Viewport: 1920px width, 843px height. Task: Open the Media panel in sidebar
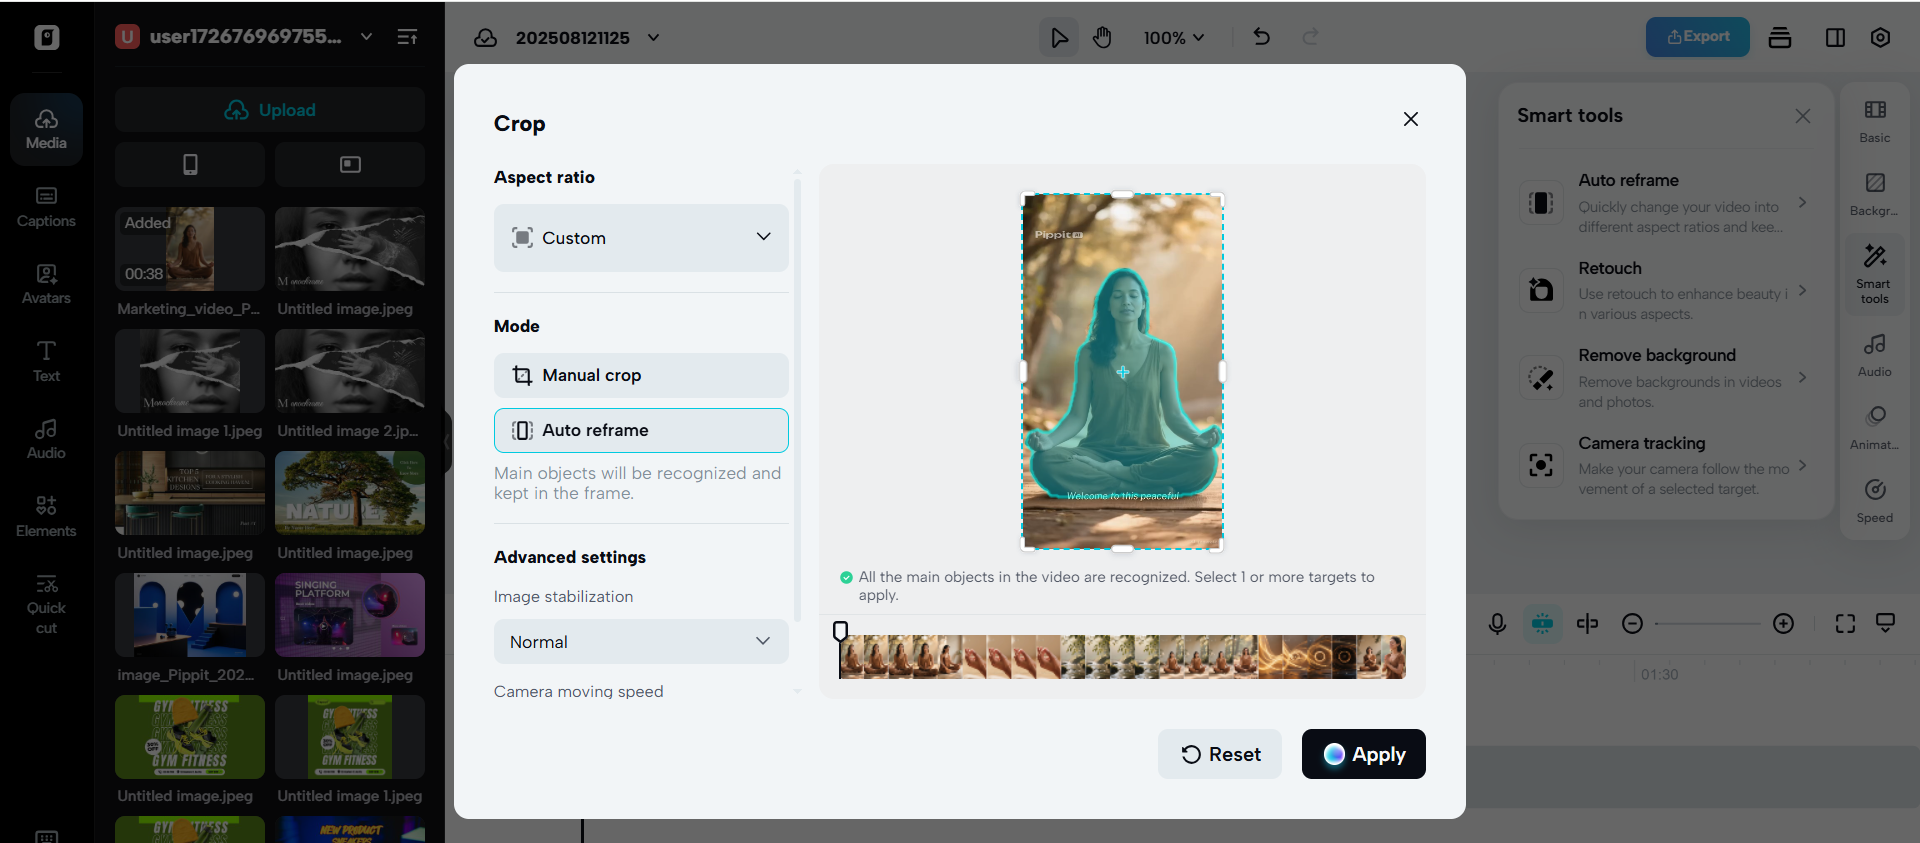[x=46, y=129]
